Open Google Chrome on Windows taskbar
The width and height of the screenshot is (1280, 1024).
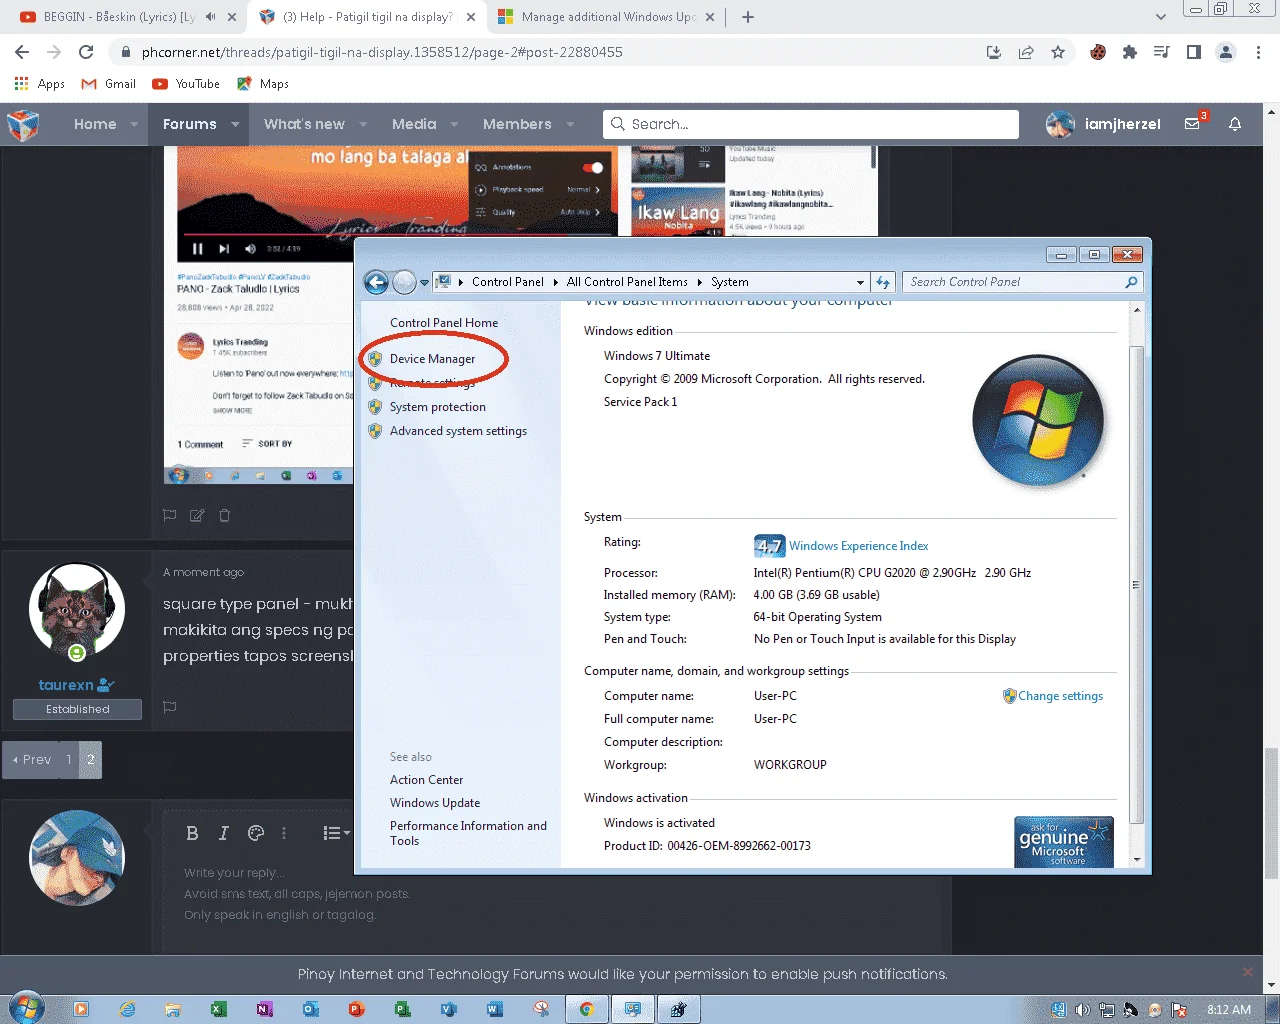coord(587,1009)
